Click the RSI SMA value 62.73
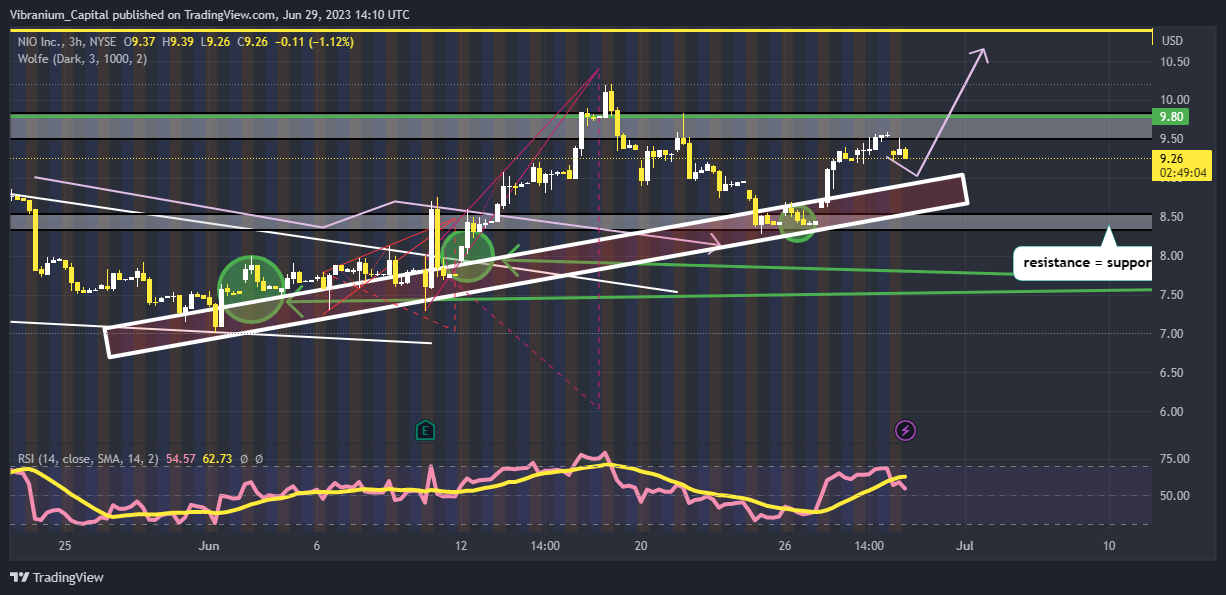The width and height of the screenshot is (1226, 595). pos(218,459)
